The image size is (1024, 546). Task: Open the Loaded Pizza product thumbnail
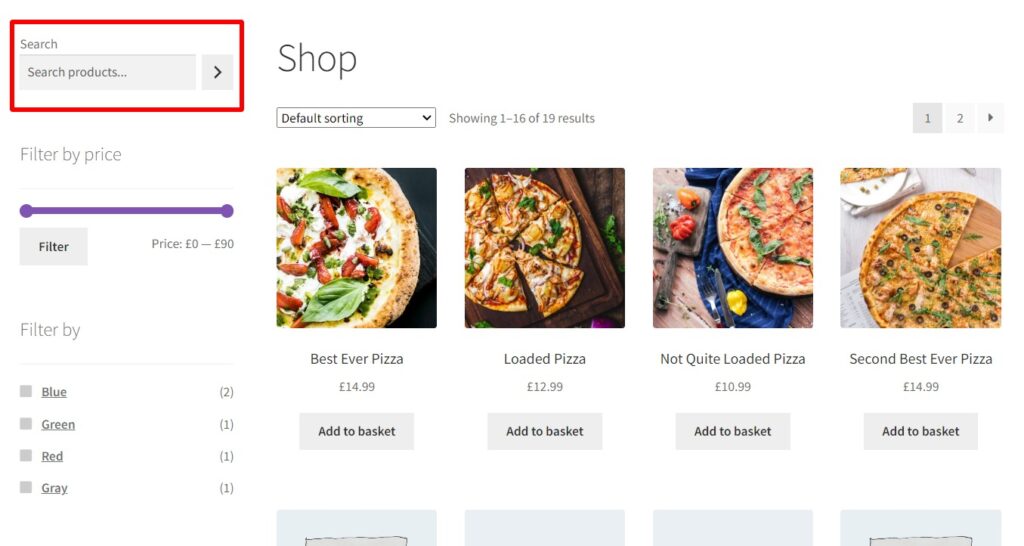(544, 248)
